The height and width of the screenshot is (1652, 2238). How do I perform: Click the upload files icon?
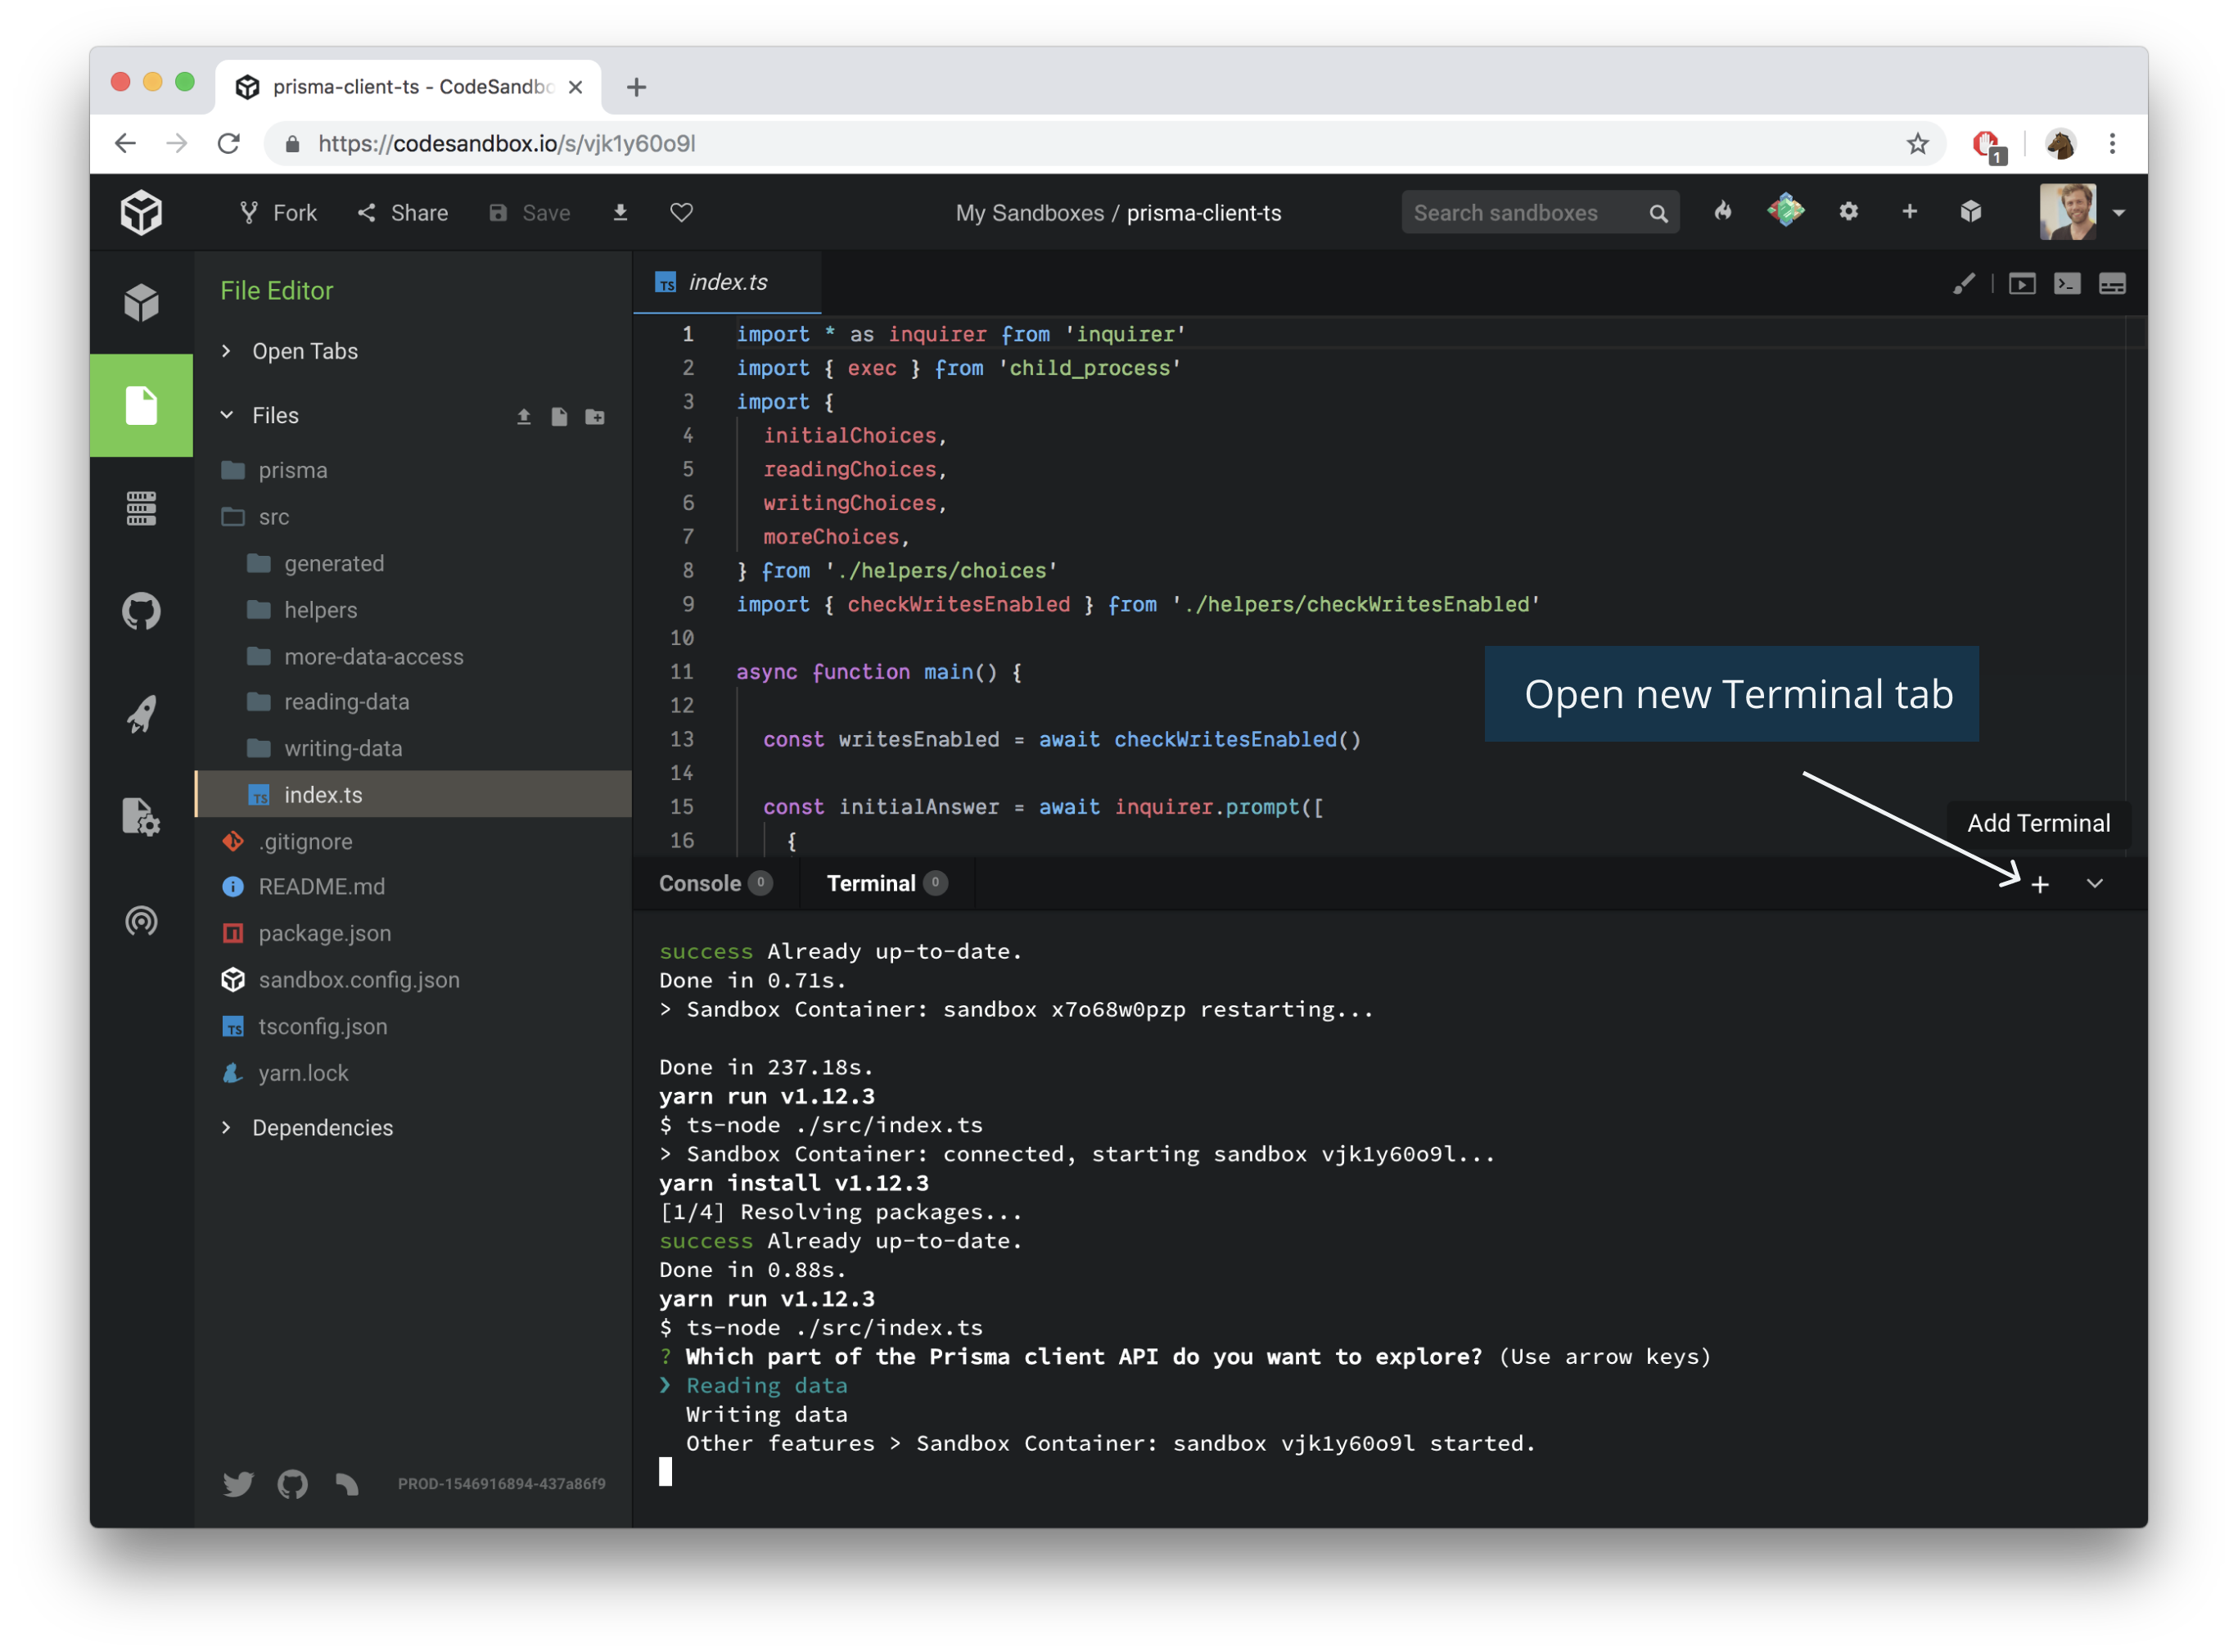(523, 416)
